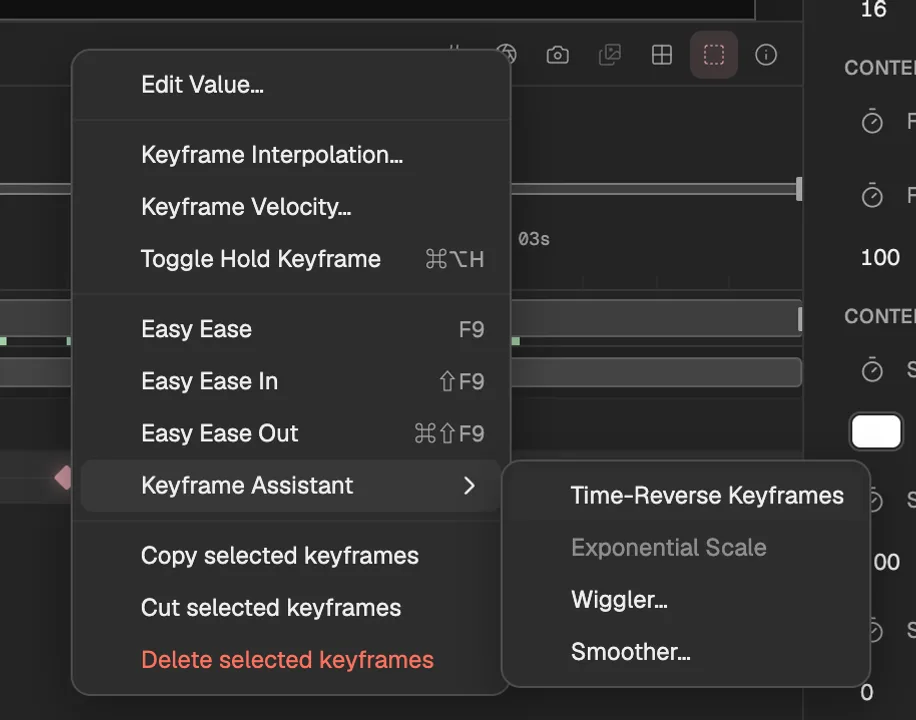Toggle the stopwatch above the white swatch

[872, 370]
